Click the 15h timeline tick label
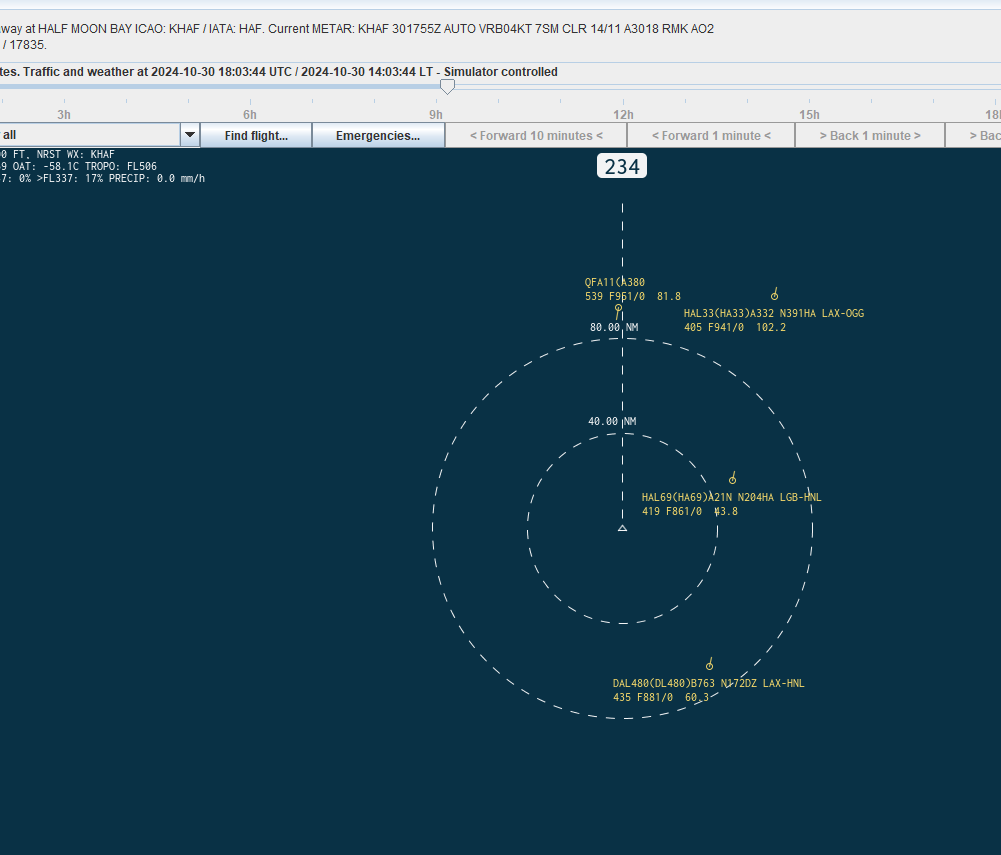Viewport: 1001px width, 855px height. (809, 114)
